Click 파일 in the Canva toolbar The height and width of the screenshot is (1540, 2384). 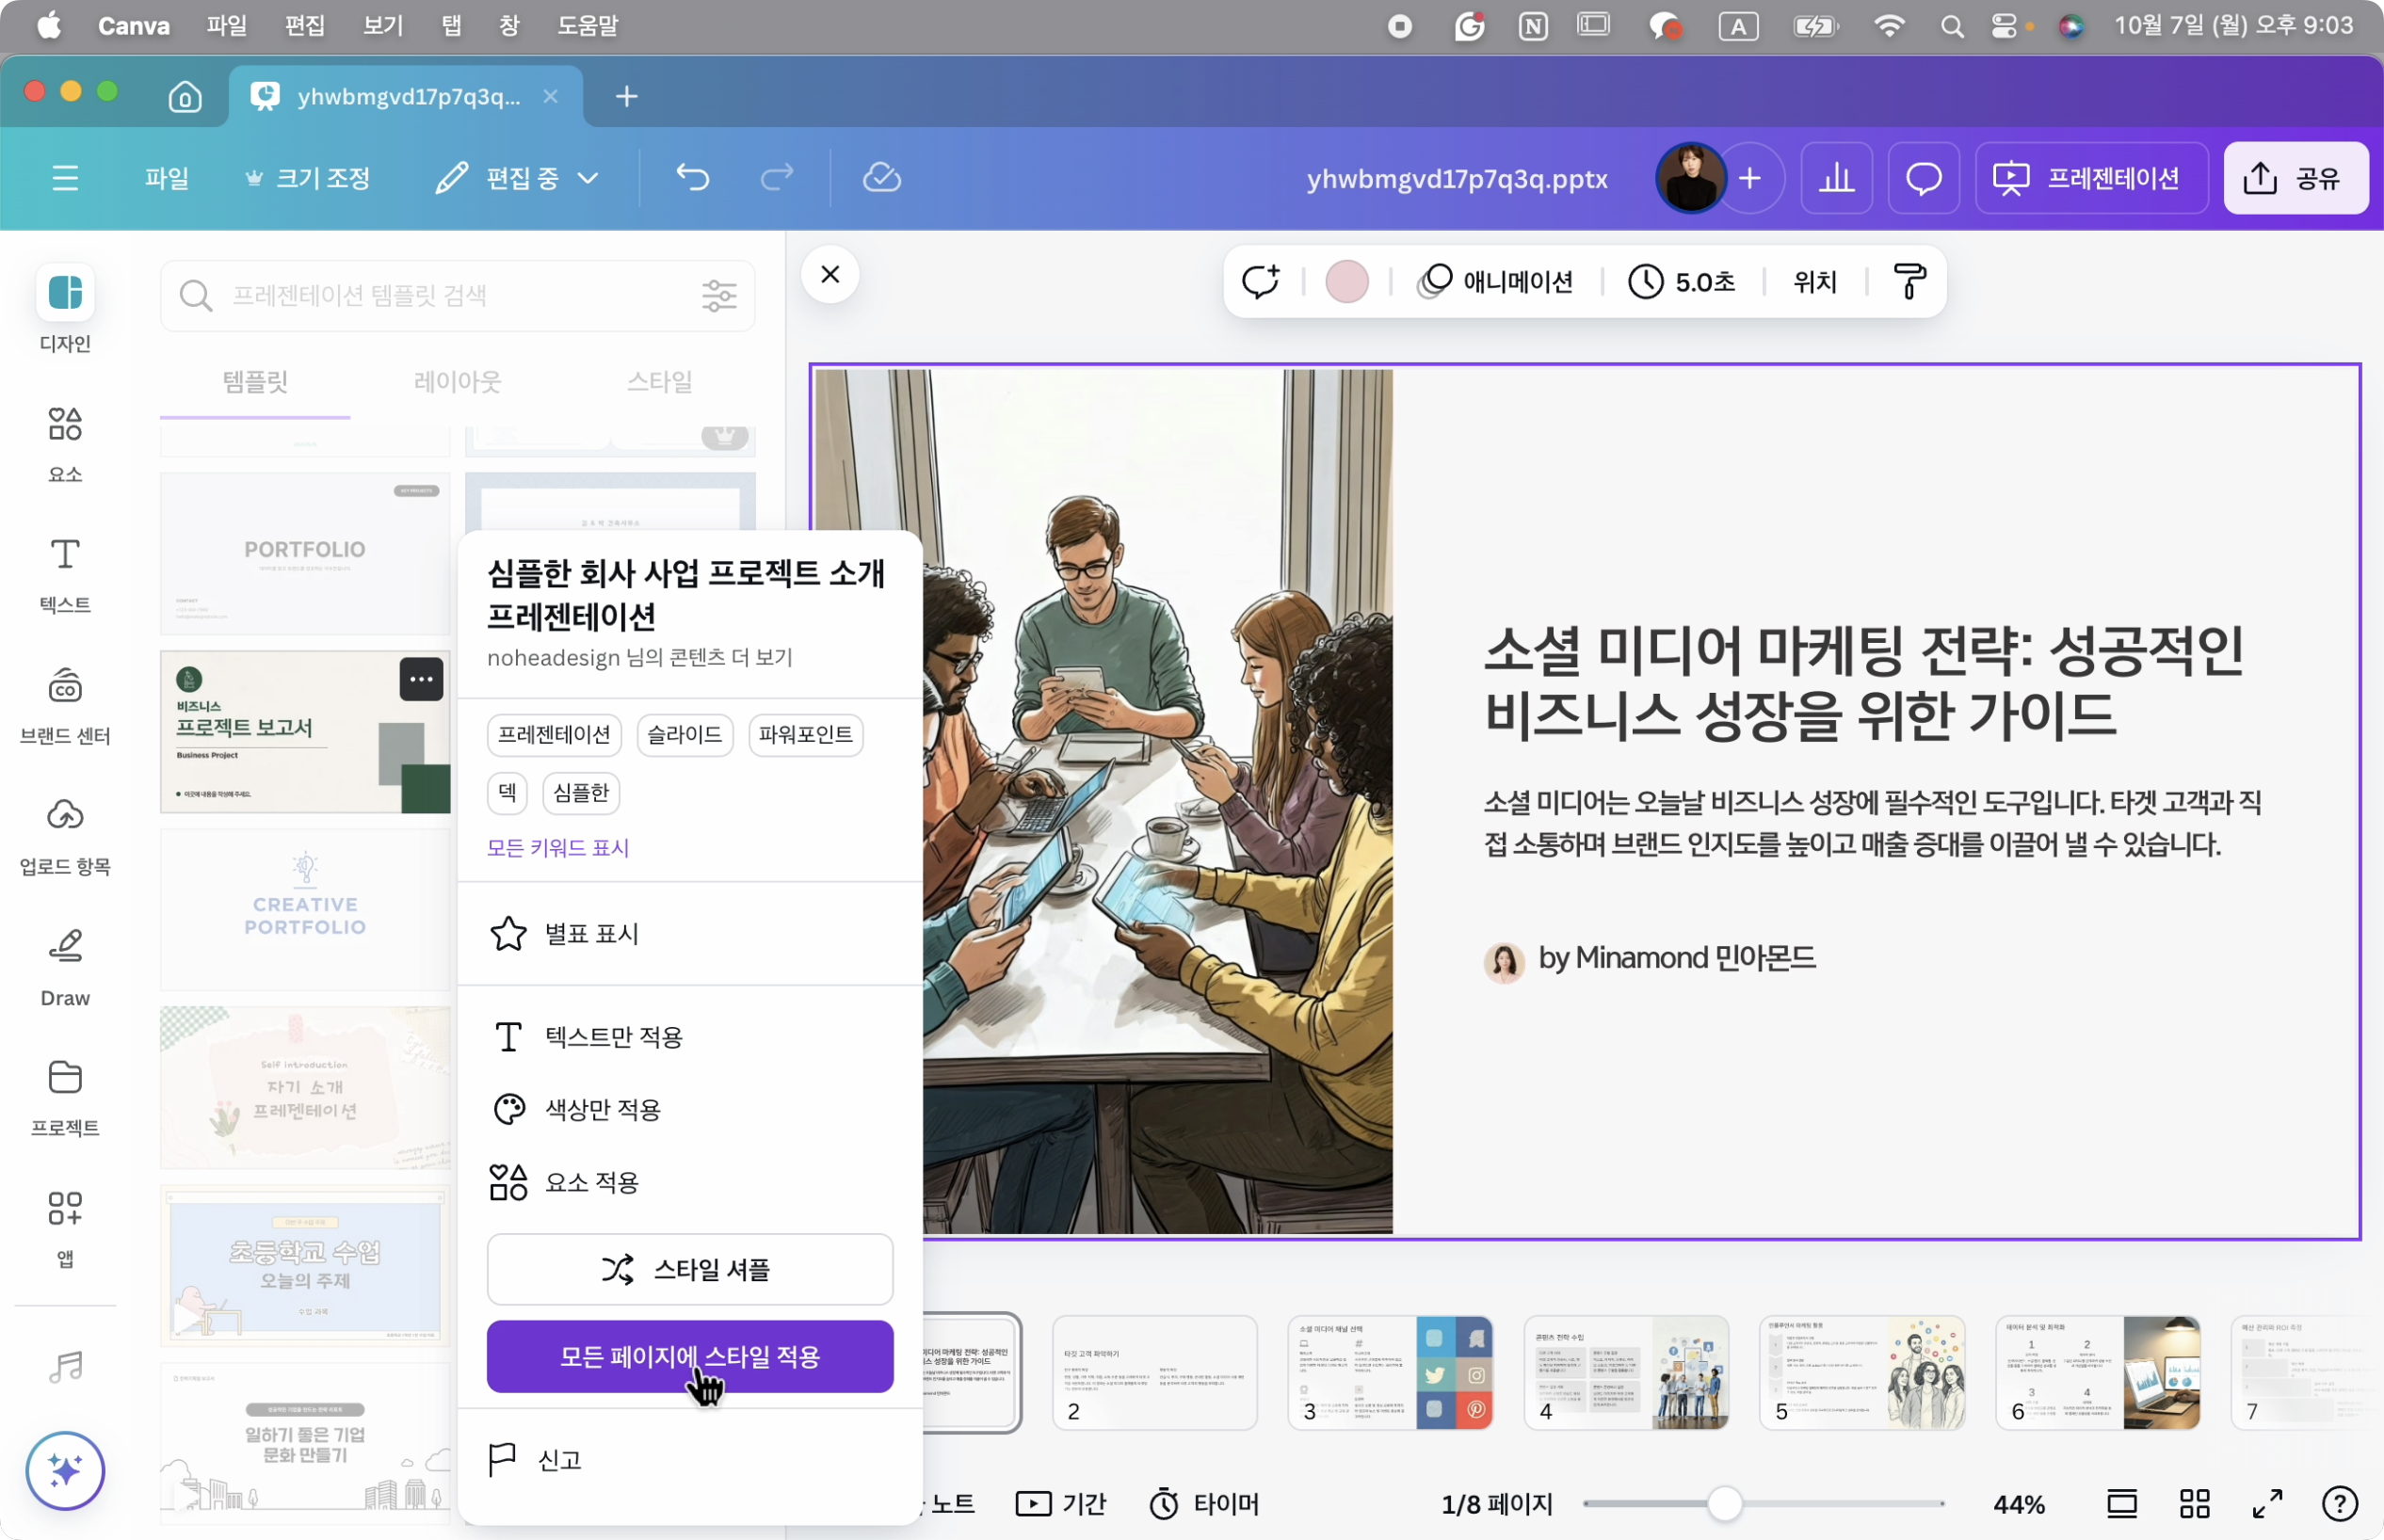[166, 178]
